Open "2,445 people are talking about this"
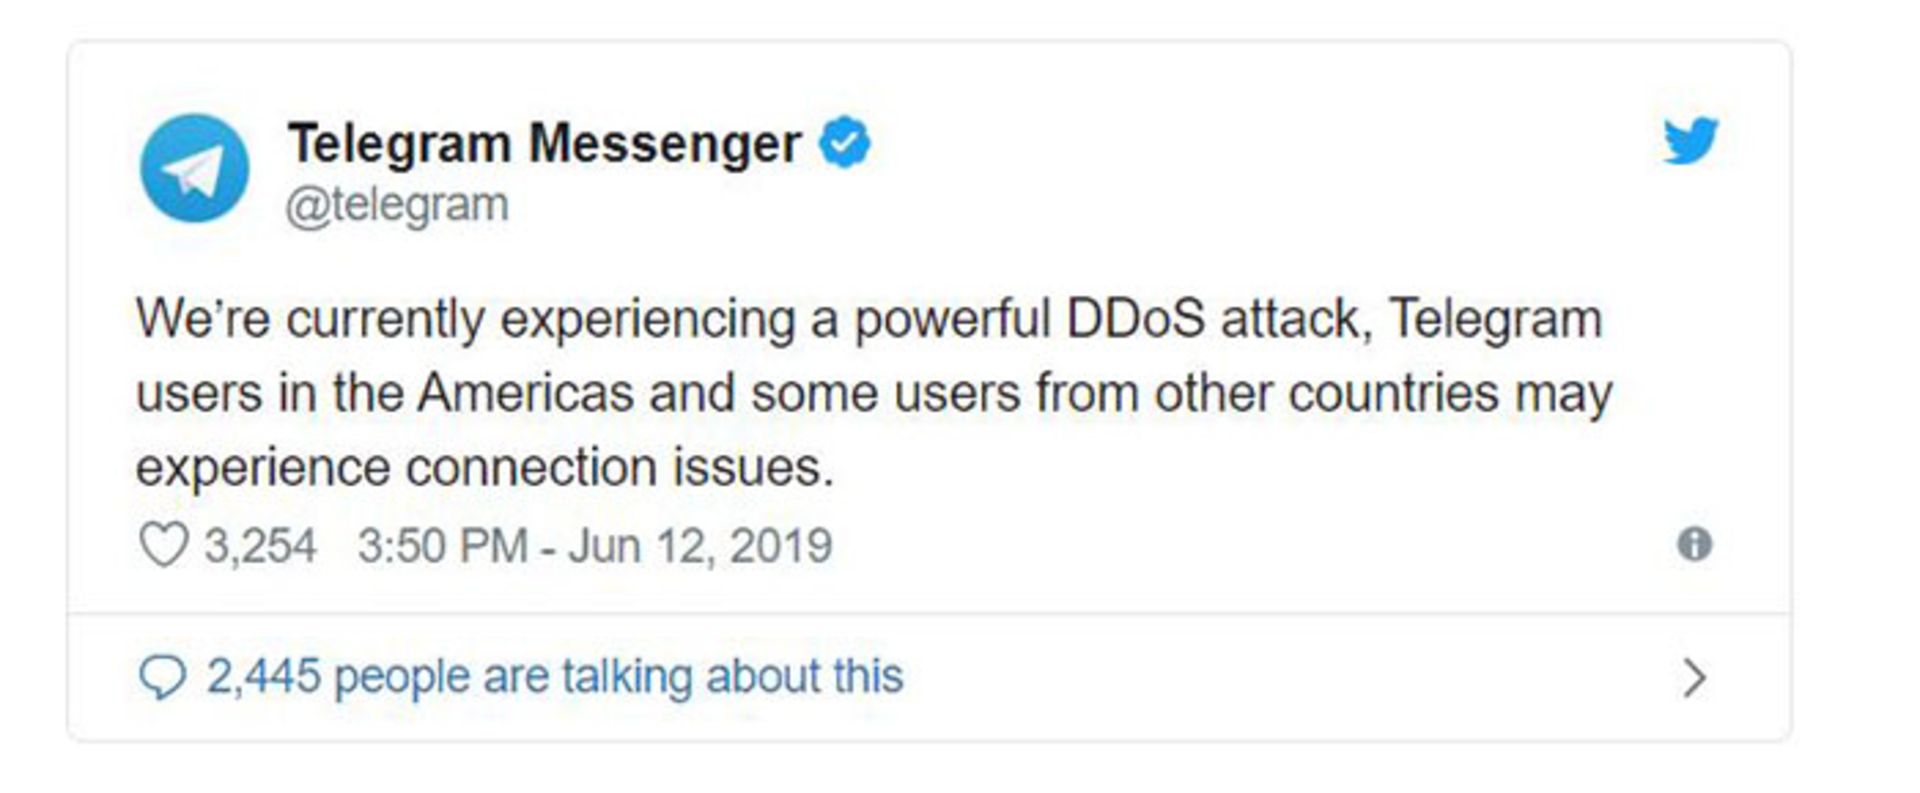 pyautogui.click(x=555, y=677)
